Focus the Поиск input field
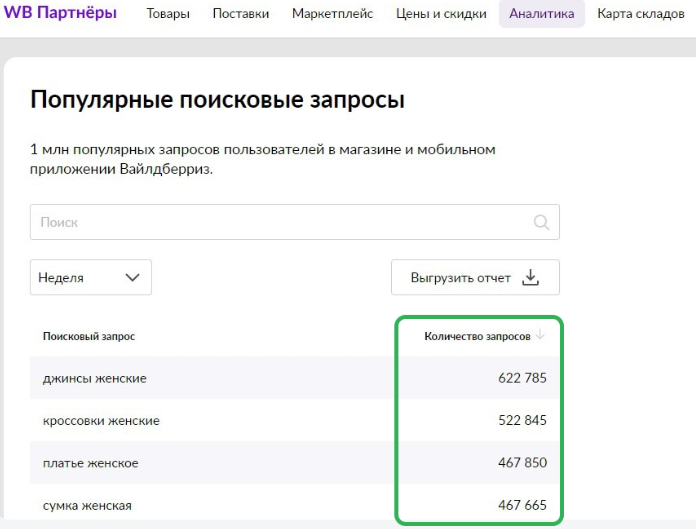This screenshot has height=529, width=696. click(295, 222)
